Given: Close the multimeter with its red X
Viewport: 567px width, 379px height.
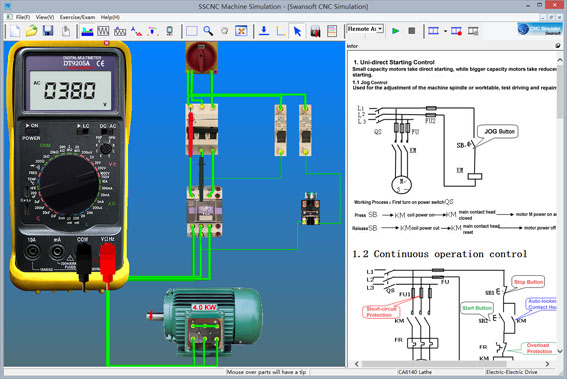Looking at the screenshot, I should pyautogui.click(x=106, y=43).
